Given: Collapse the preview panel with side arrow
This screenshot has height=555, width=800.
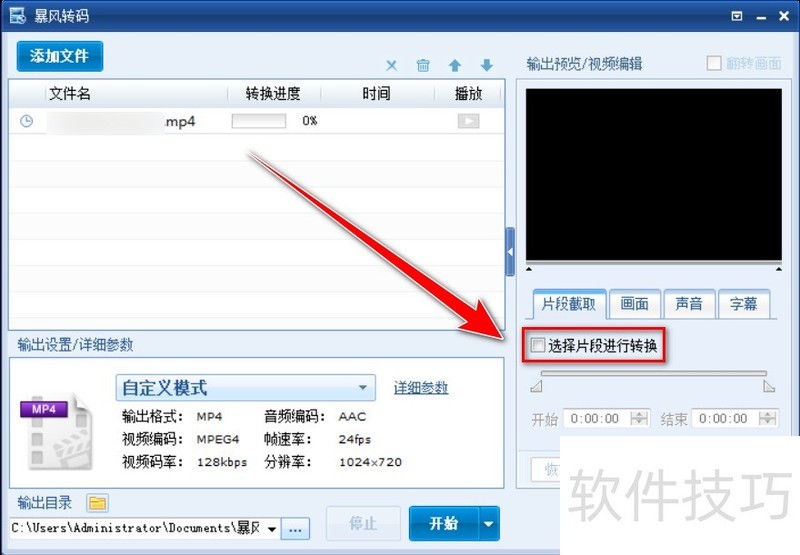Looking at the screenshot, I should [x=510, y=252].
